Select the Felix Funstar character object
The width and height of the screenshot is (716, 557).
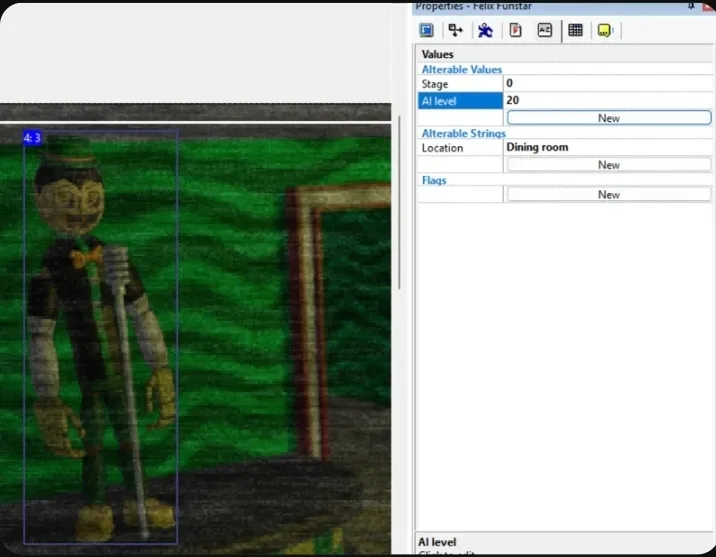100,337
